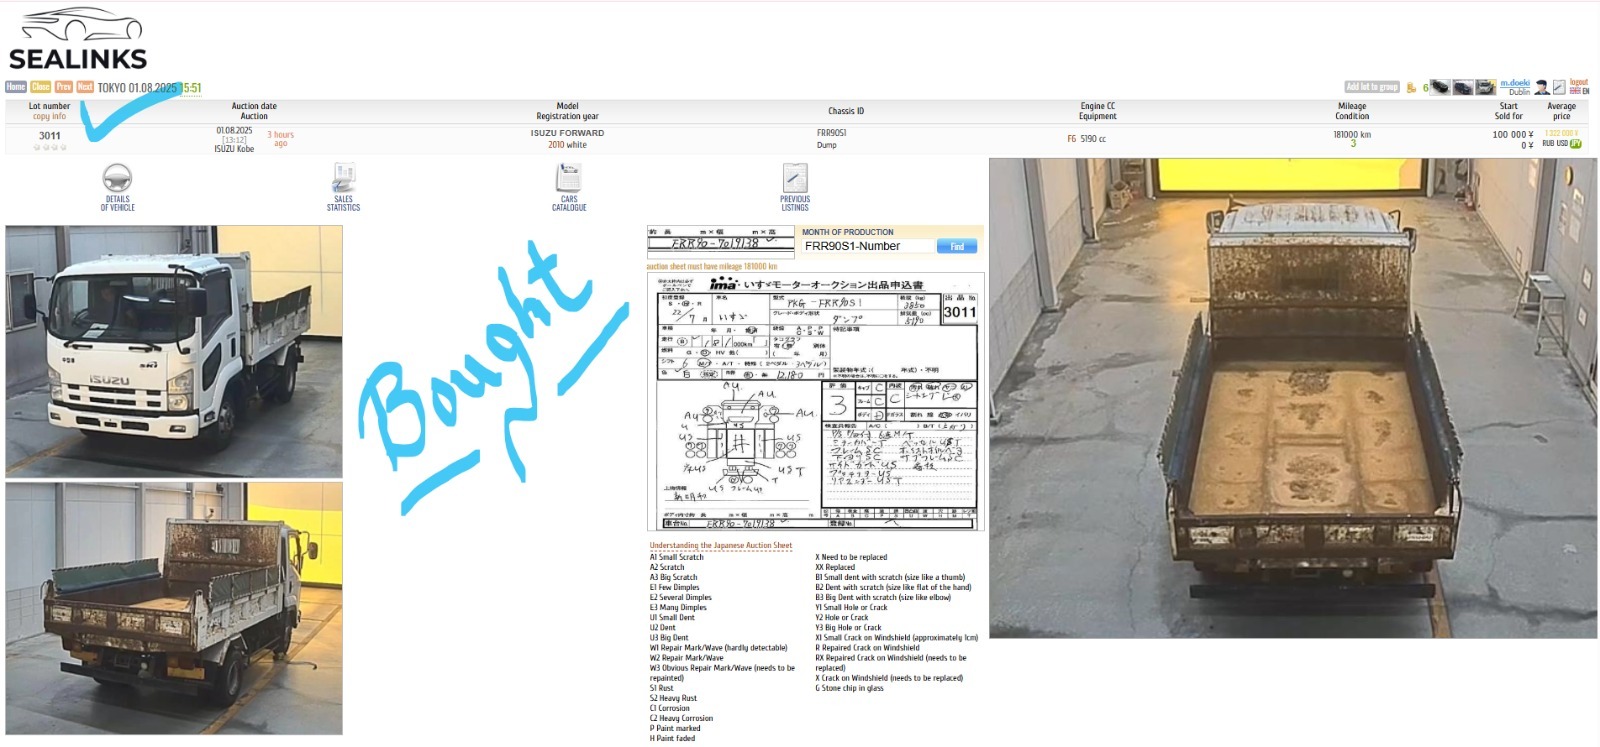Click the 'G Stone chip in glass' entry
This screenshot has height=747, width=1600.
click(x=849, y=688)
